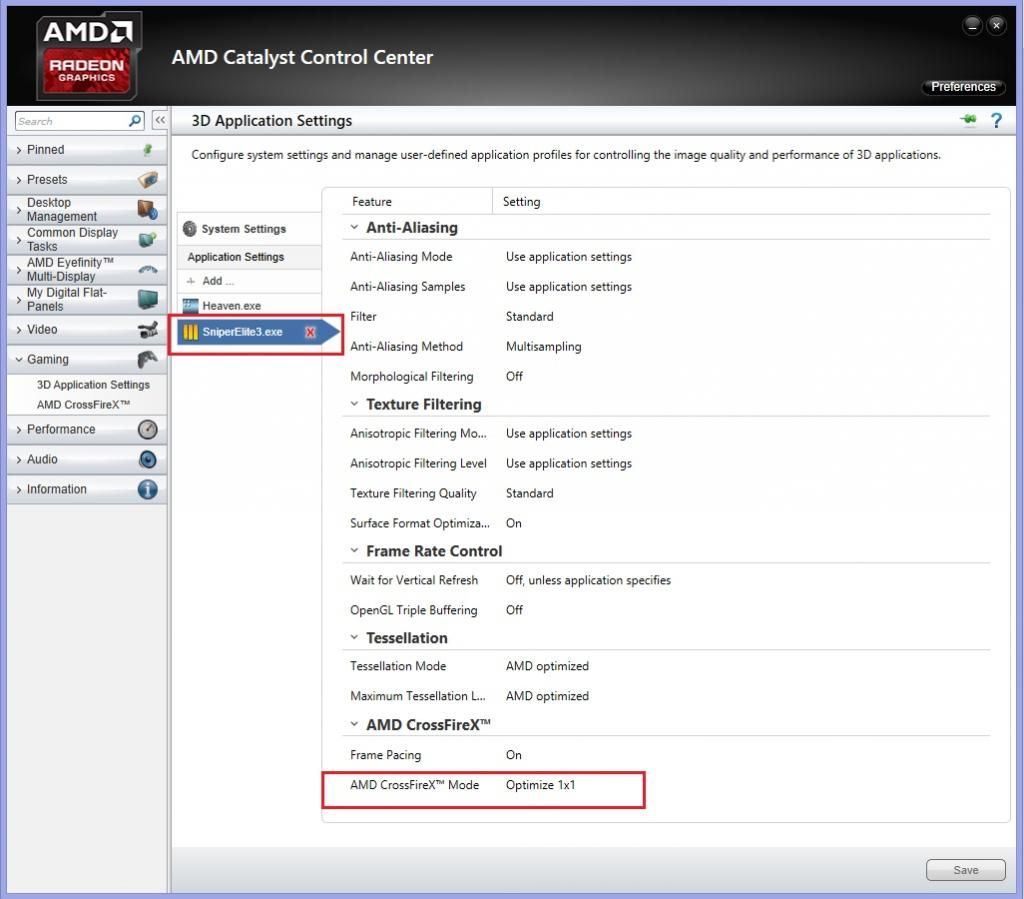Viewport: 1024px width, 899px height.
Task: Click the Audio speaker icon
Action: tap(148, 460)
